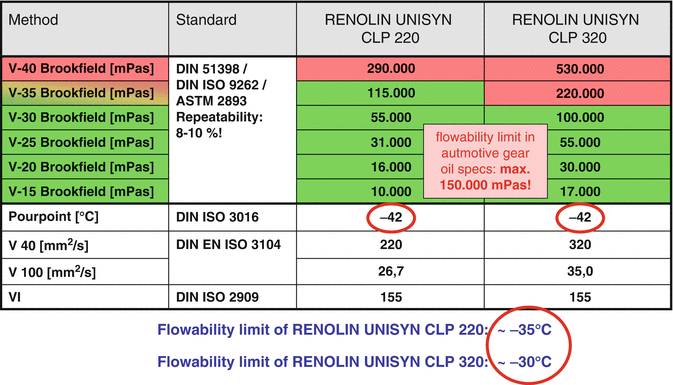This screenshot has width=673, height=385.
Task: Click the Flowability limit of CLP 320 line
Action: 354,361
